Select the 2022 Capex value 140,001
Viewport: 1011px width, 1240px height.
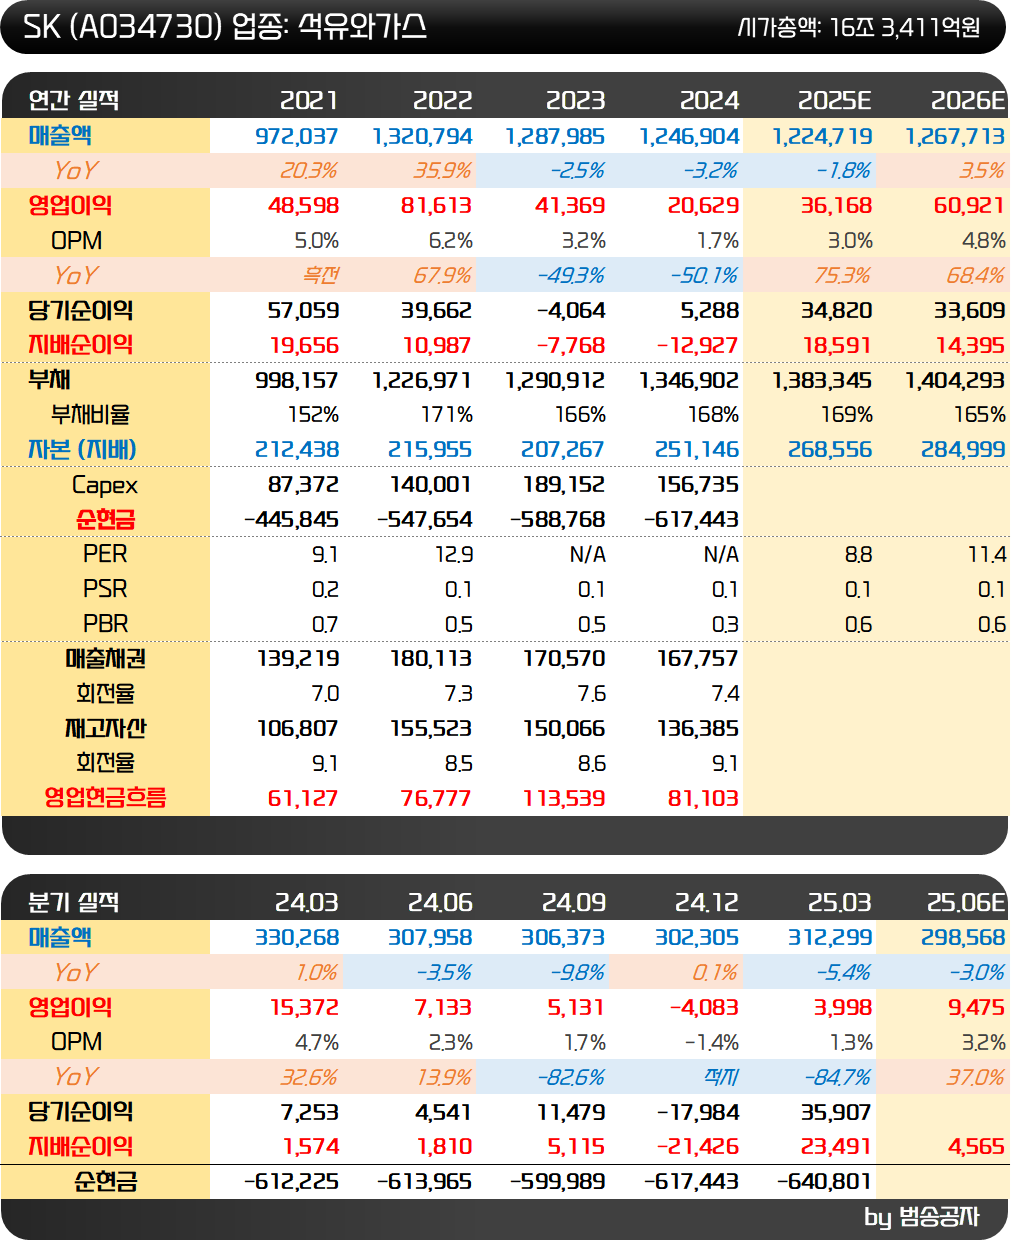click(x=430, y=485)
